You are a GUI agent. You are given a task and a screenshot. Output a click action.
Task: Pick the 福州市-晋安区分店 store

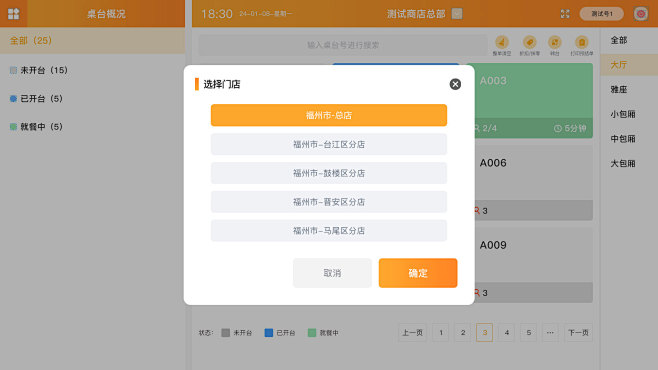[x=329, y=202]
